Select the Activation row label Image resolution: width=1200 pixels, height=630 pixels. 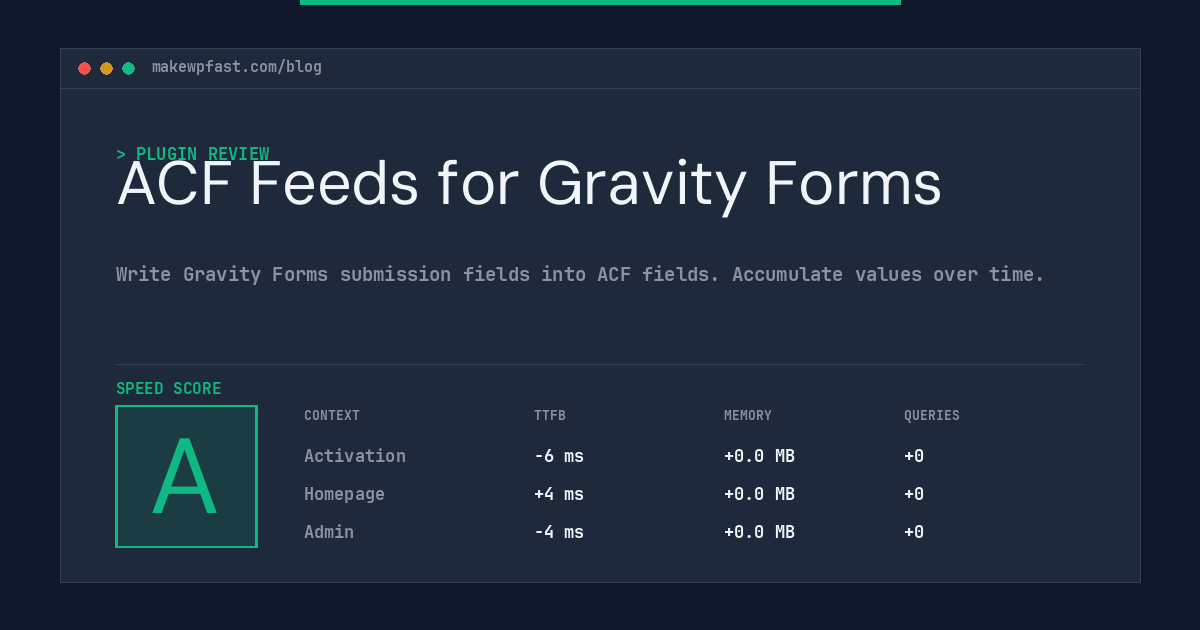point(355,456)
